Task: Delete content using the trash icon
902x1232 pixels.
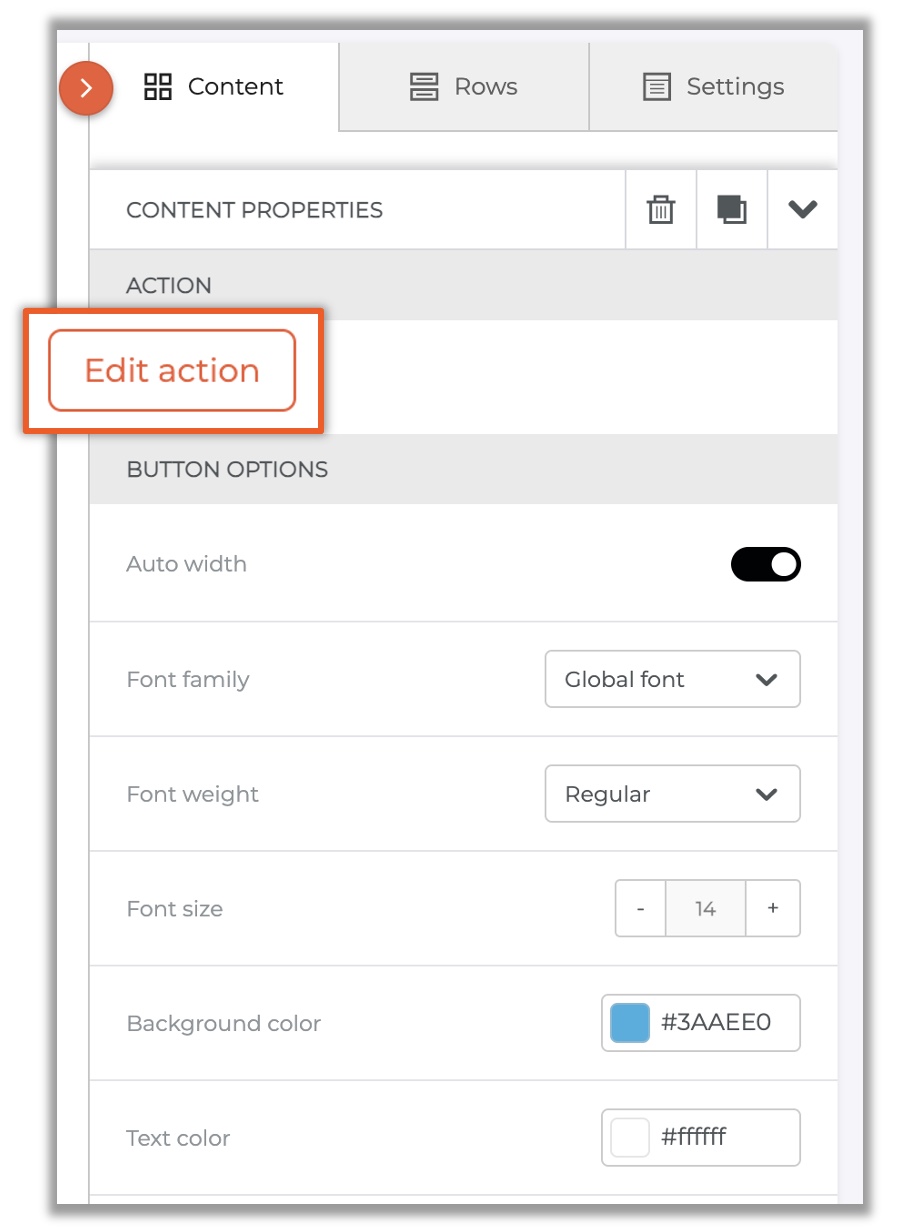Action: coord(661,210)
